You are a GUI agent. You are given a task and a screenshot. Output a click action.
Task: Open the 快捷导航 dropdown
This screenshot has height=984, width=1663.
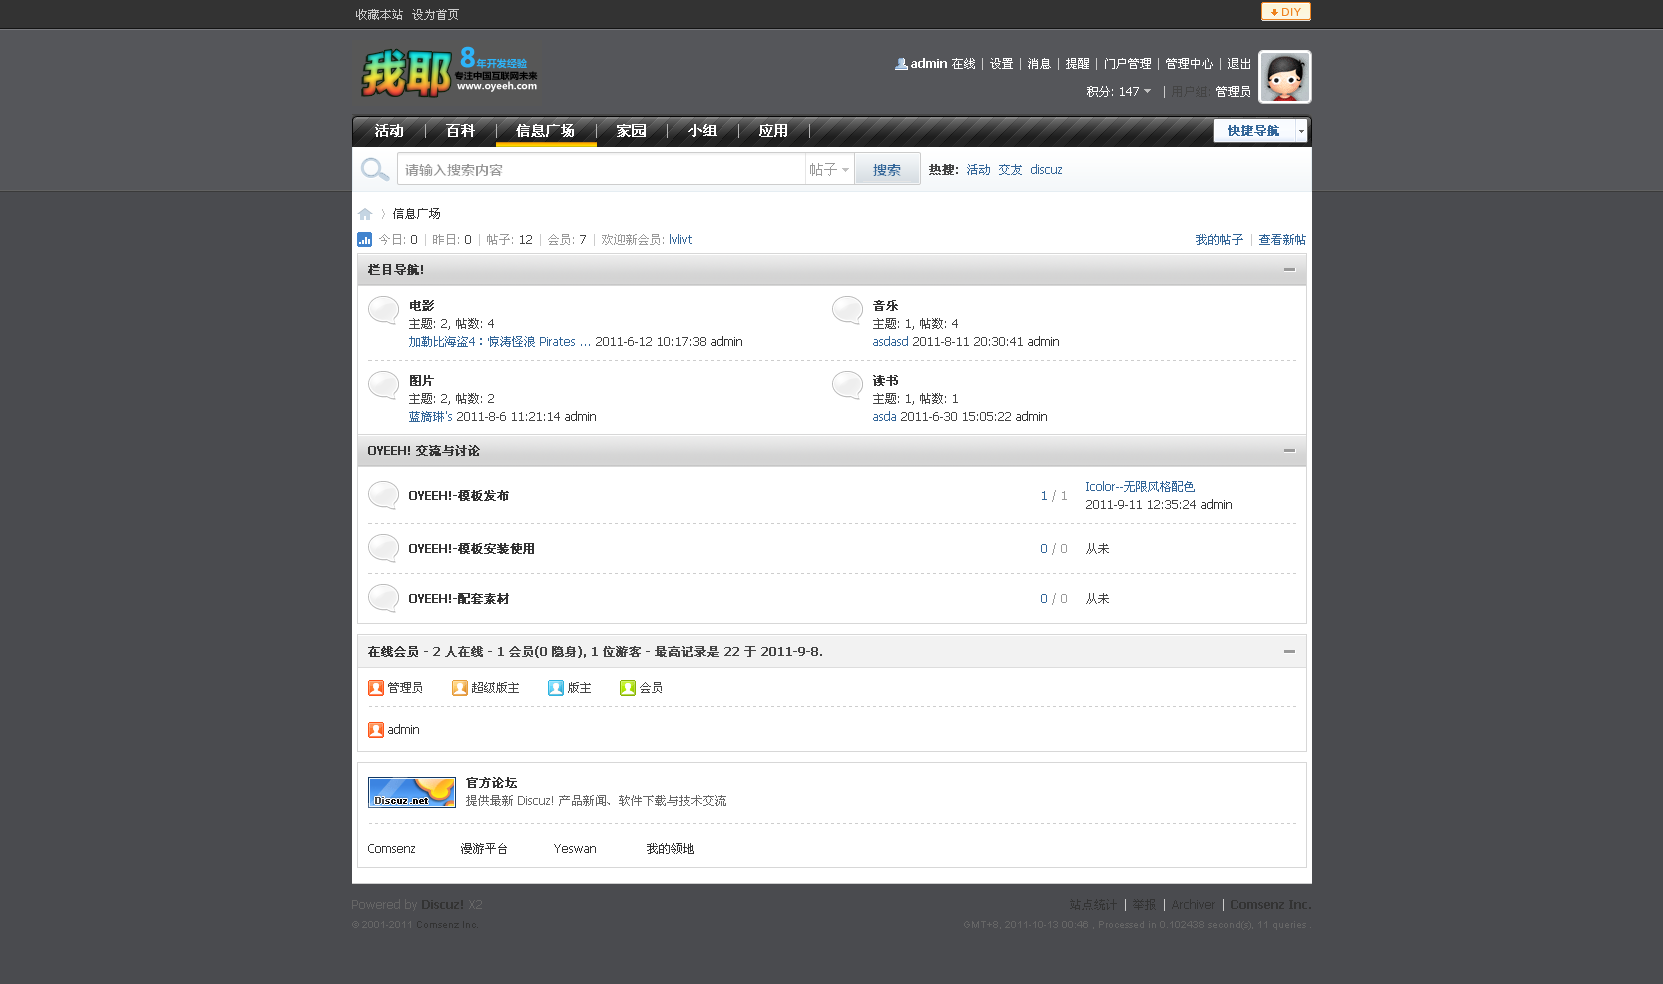pyautogui.click(x=1260, y=131)
